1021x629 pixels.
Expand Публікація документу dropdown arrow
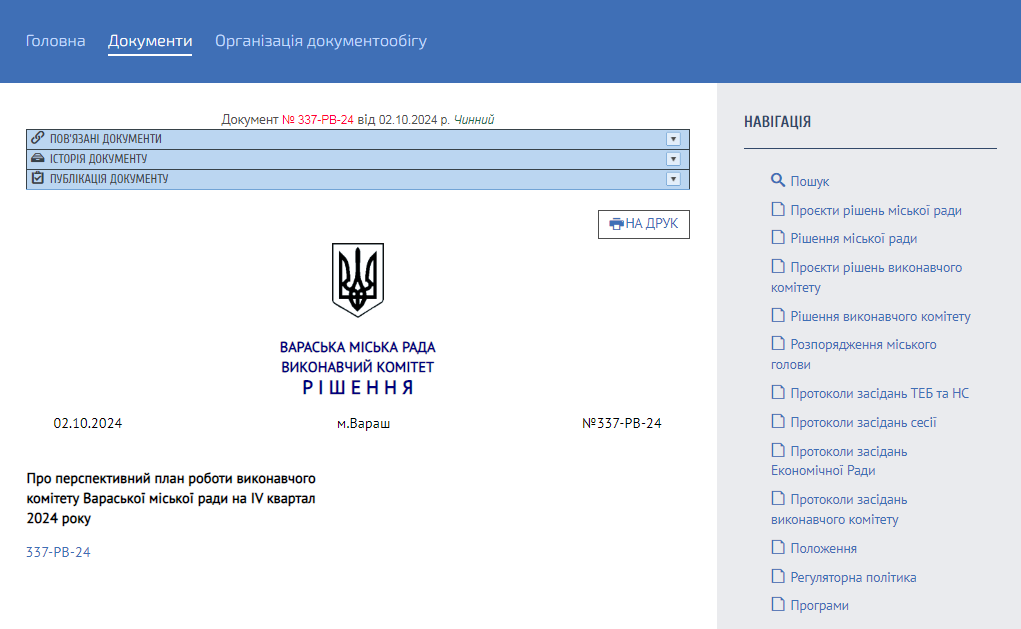click(x=673, y=179)
